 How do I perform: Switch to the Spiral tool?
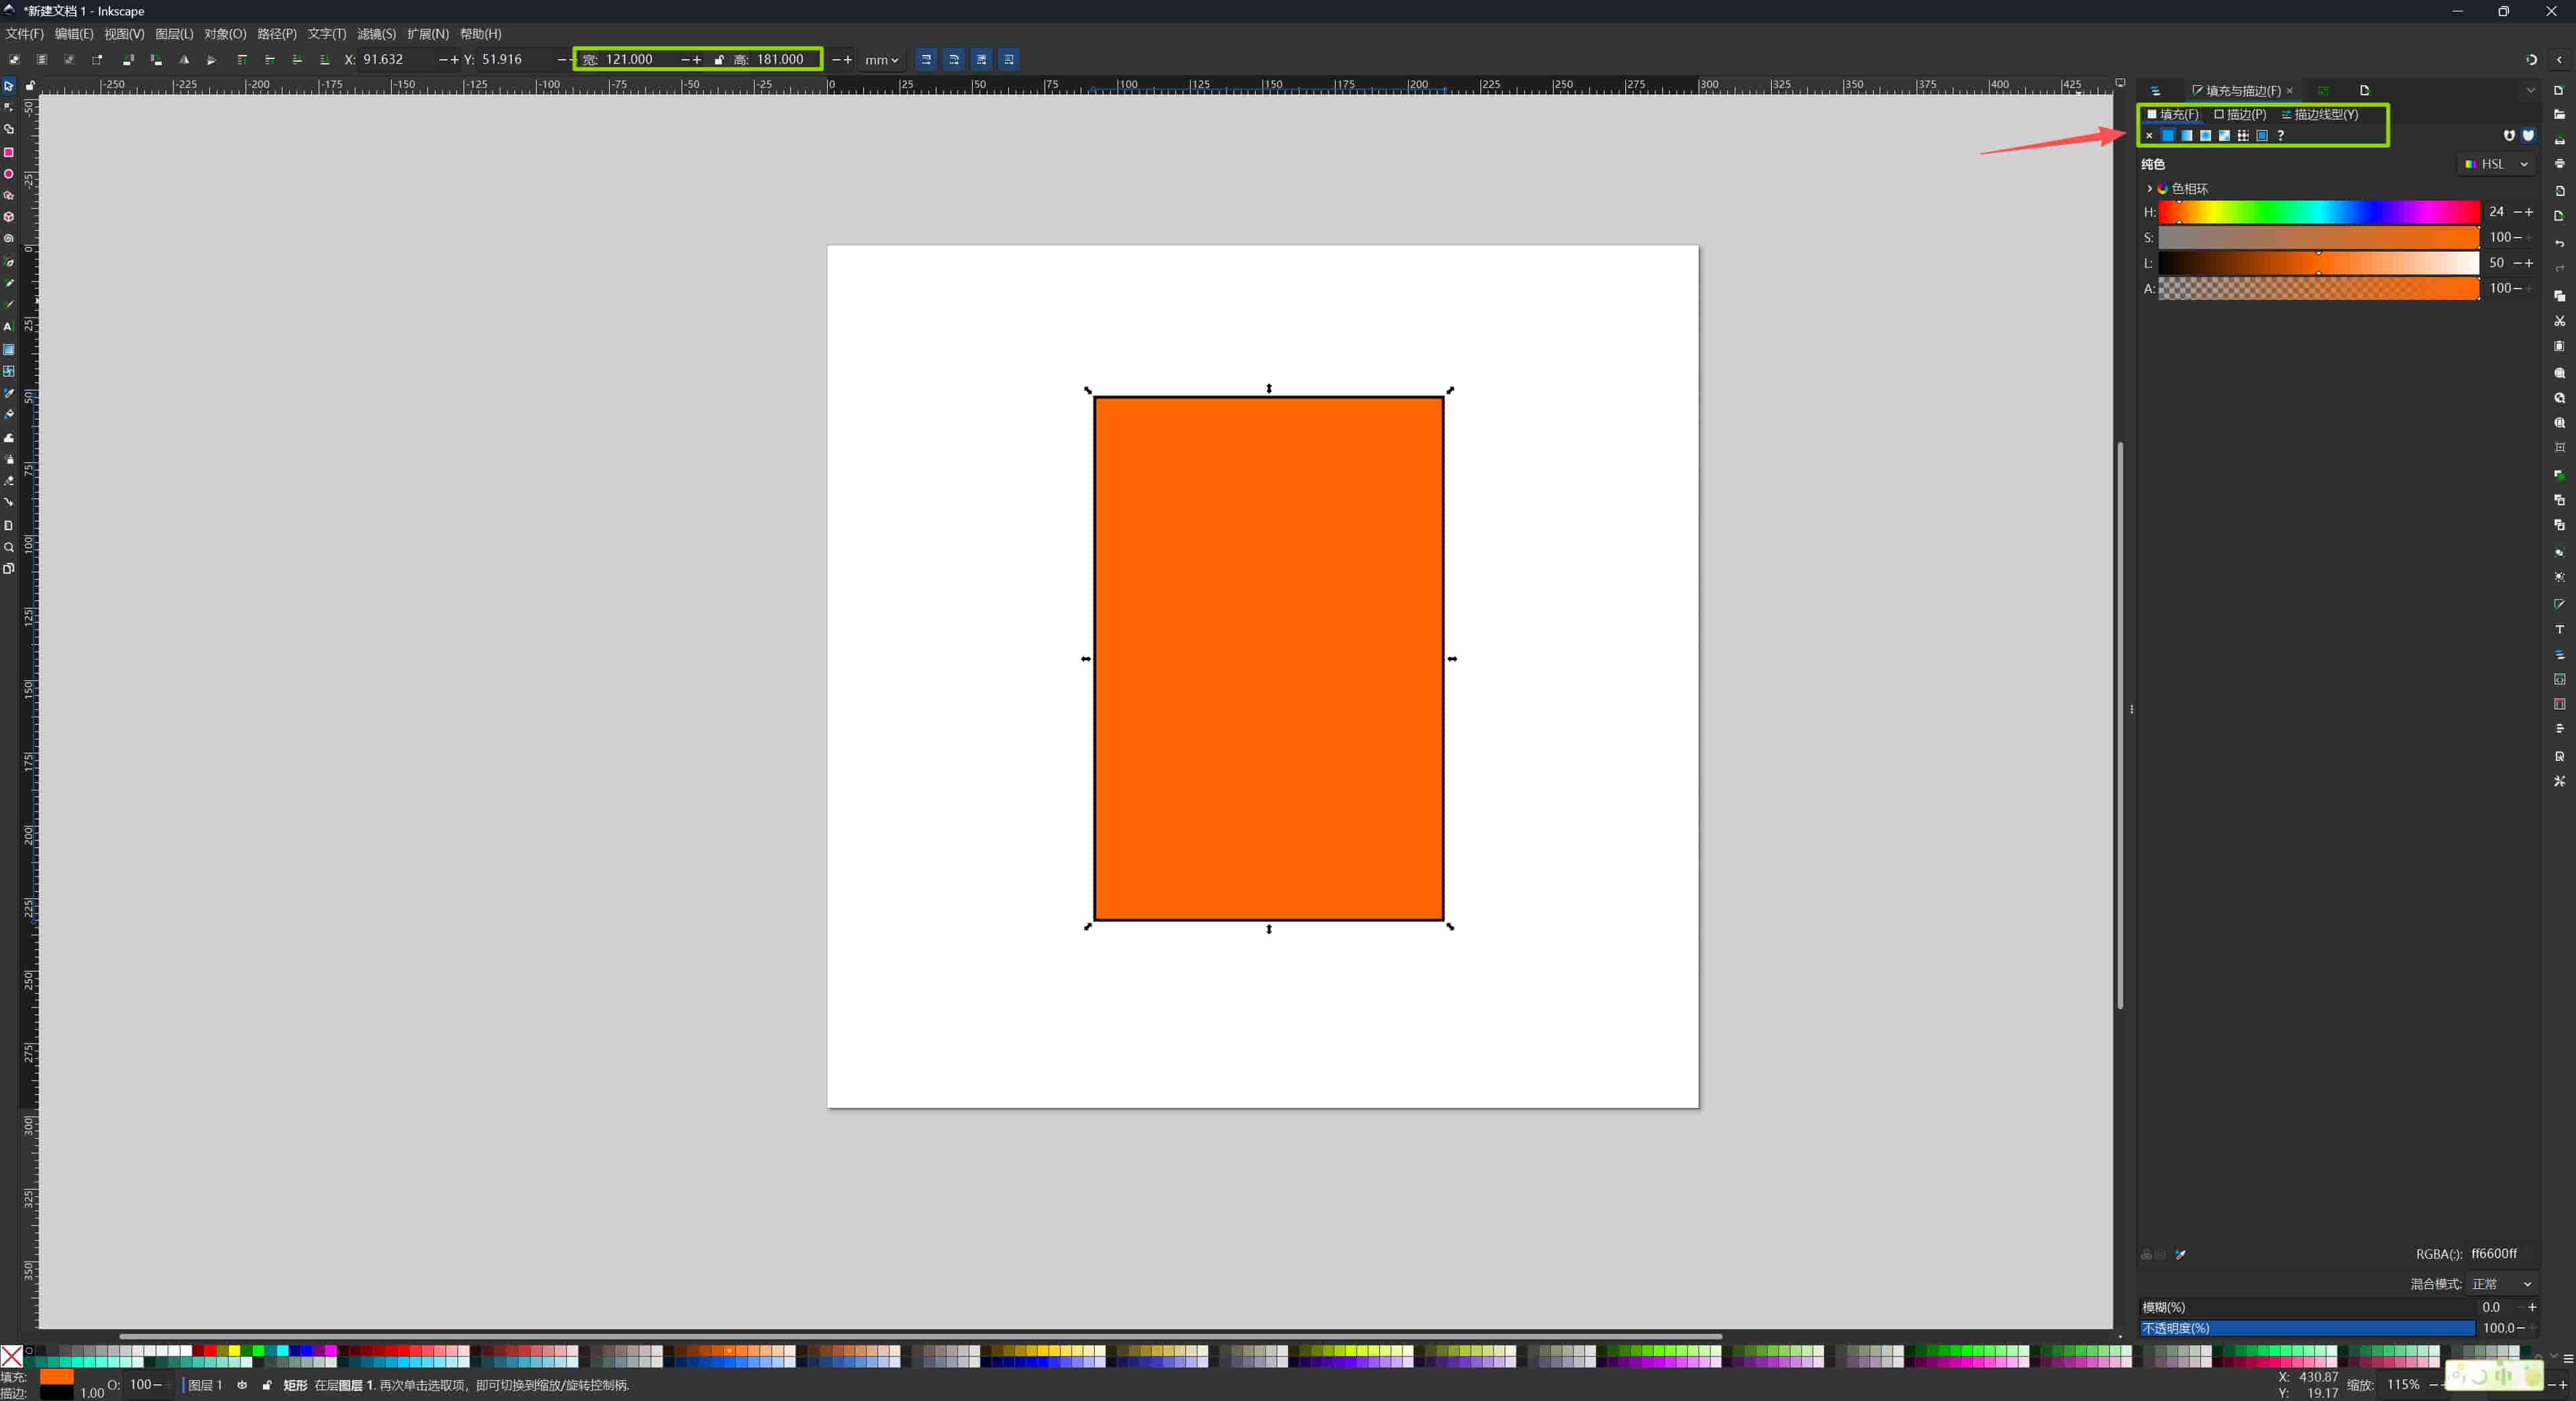coord(8,239)
